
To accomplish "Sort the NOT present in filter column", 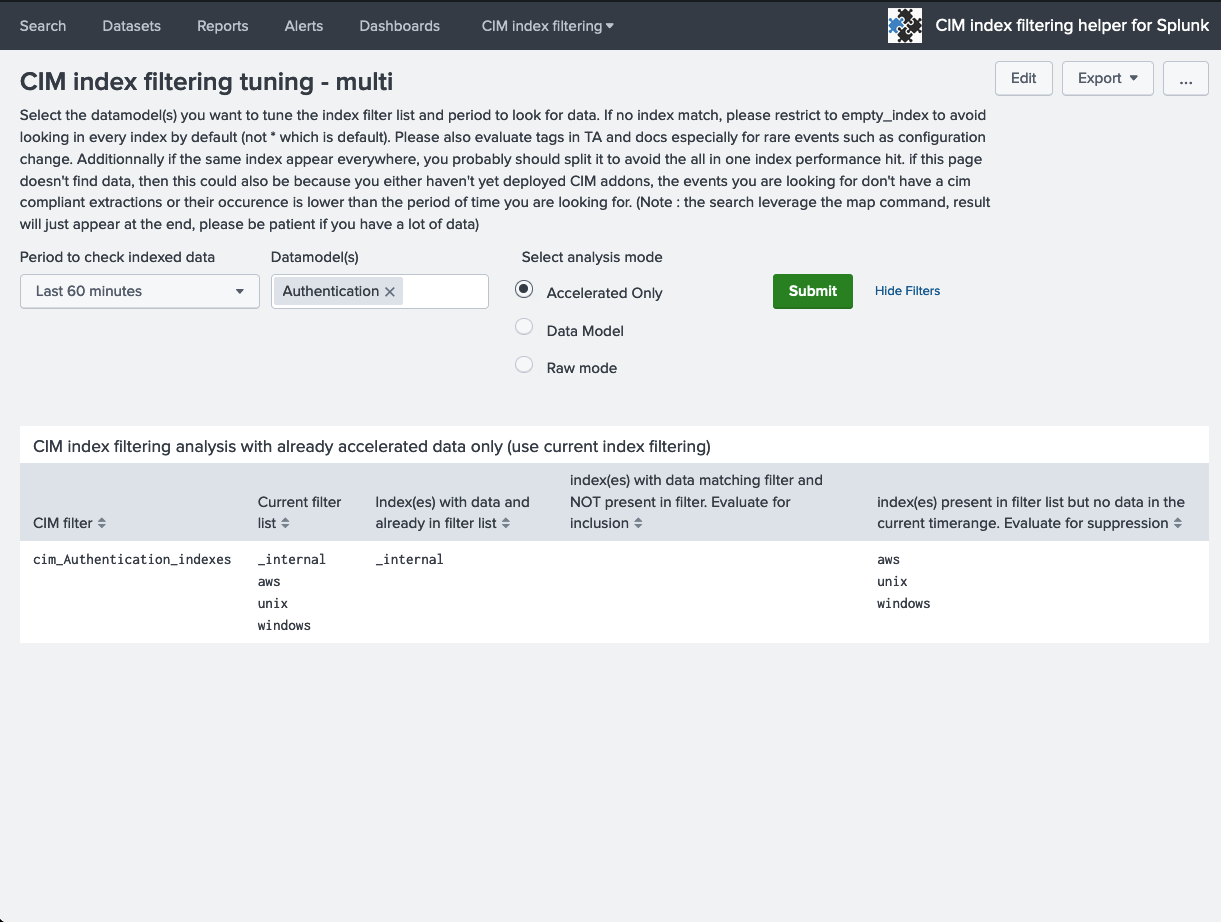I will (x=638, y=523).
